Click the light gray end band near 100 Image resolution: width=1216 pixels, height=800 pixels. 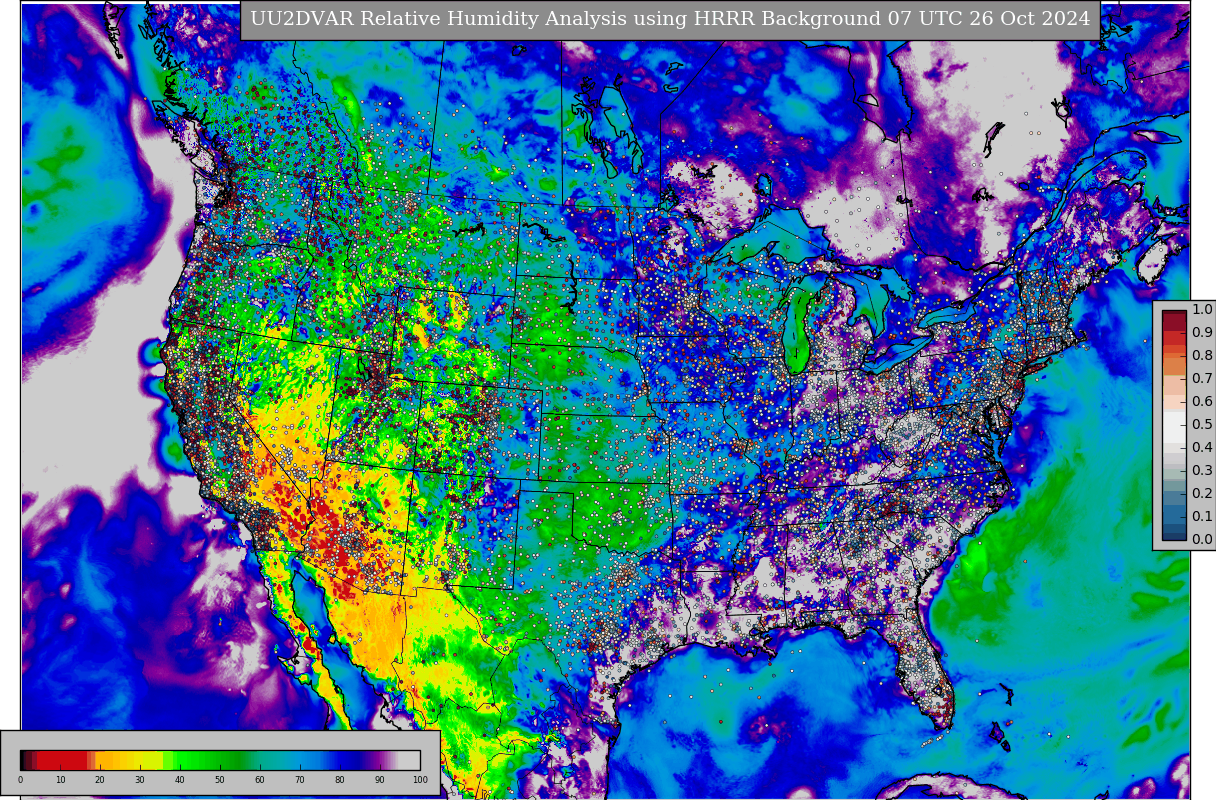click(x=410, y=760)
